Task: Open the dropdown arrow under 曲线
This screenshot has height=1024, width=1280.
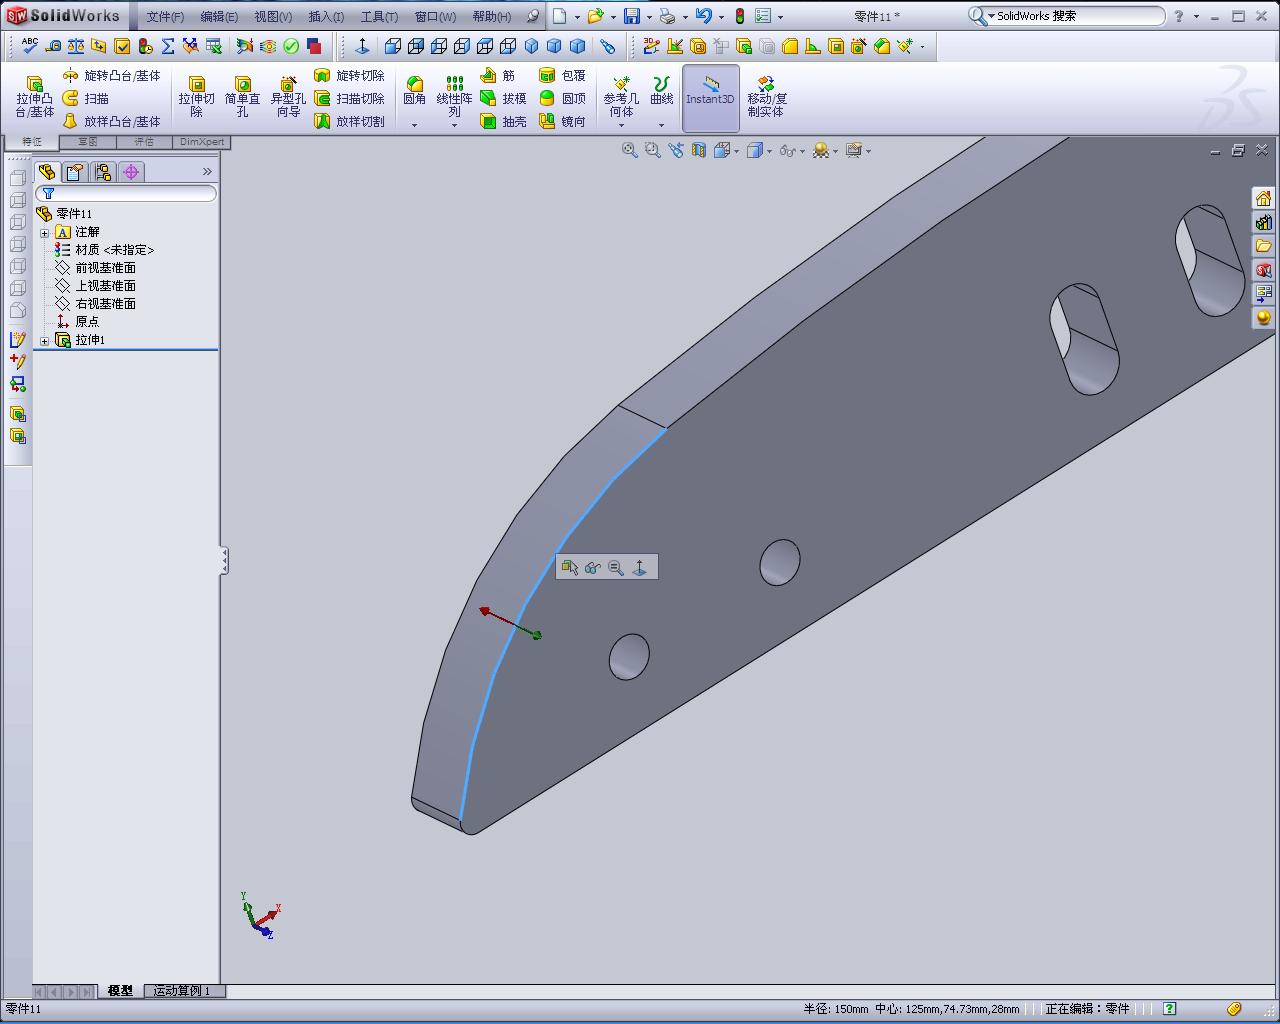Action: click(662, 125)
